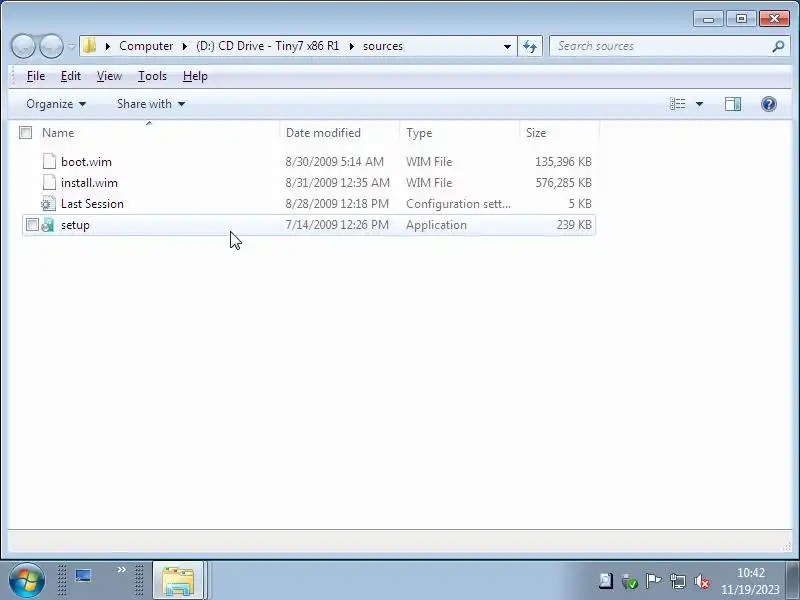Tick the select-all checkbox in header
Screen dimensions: 800x600
pos(26,133)
